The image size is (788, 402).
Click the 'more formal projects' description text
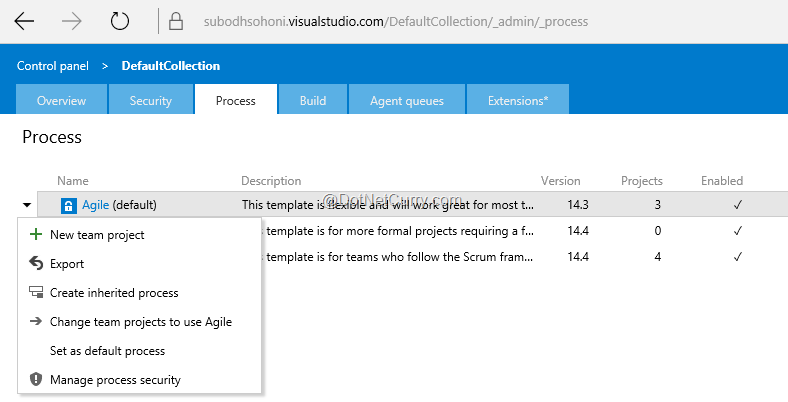400,231
